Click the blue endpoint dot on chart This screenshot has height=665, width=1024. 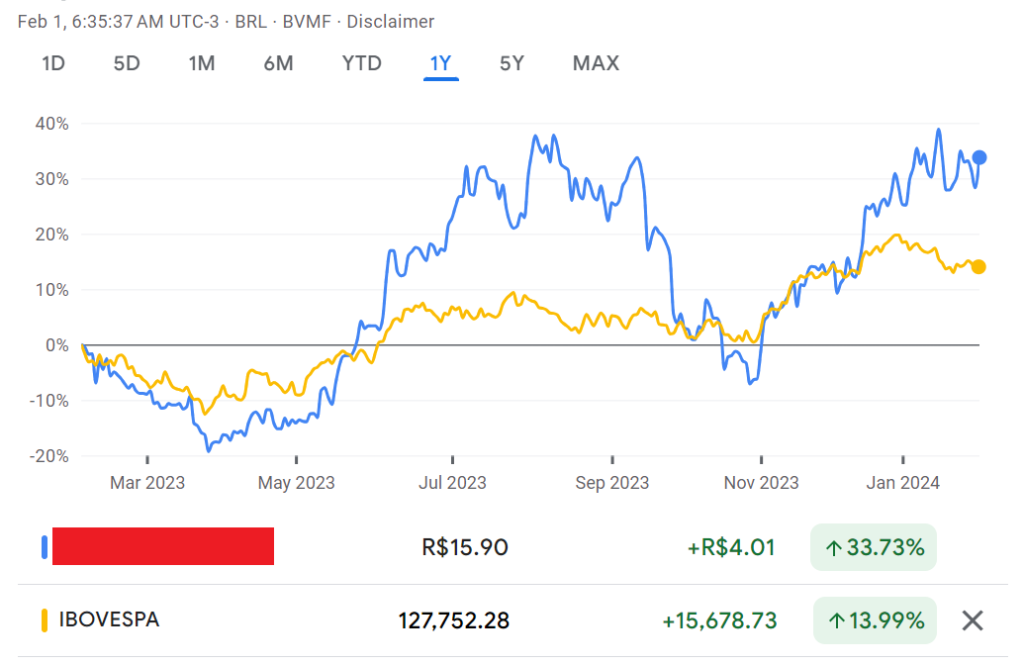[x=980, y=158]
